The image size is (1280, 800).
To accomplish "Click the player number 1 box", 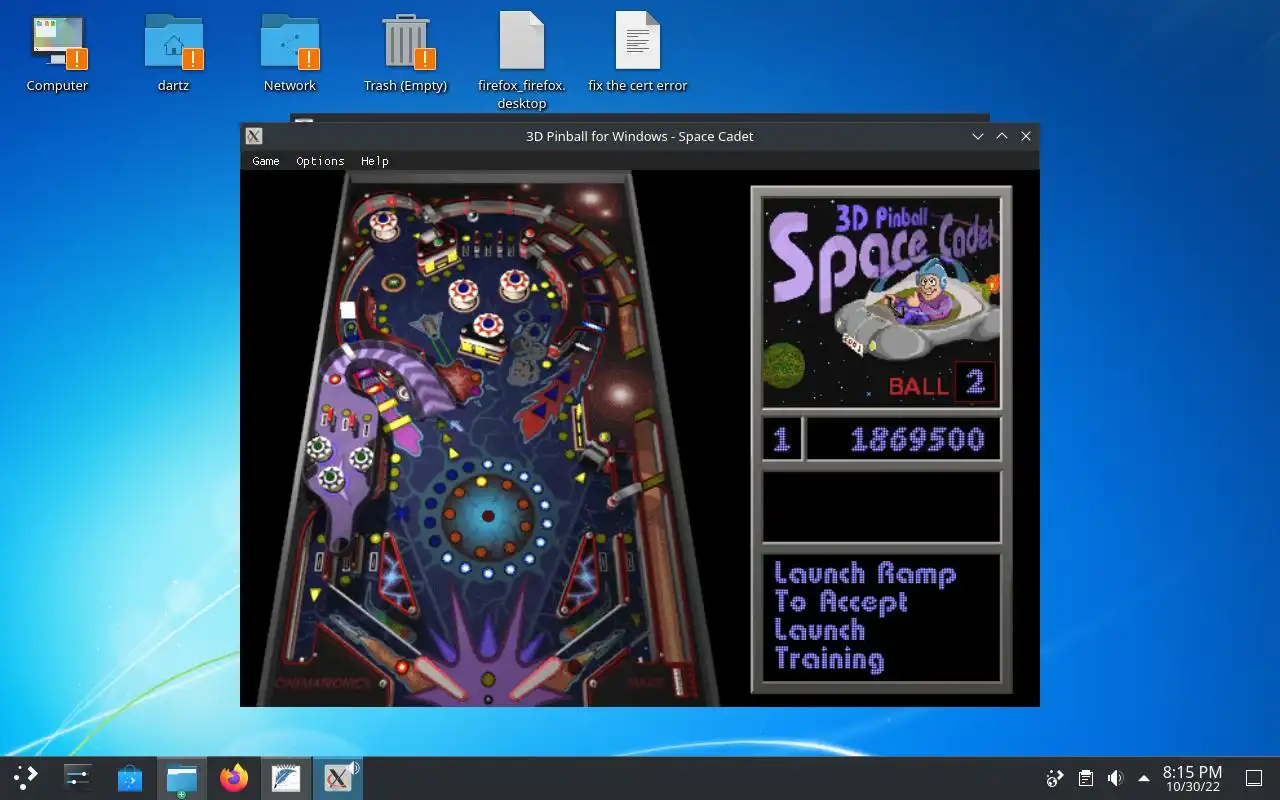I will 782,439.
